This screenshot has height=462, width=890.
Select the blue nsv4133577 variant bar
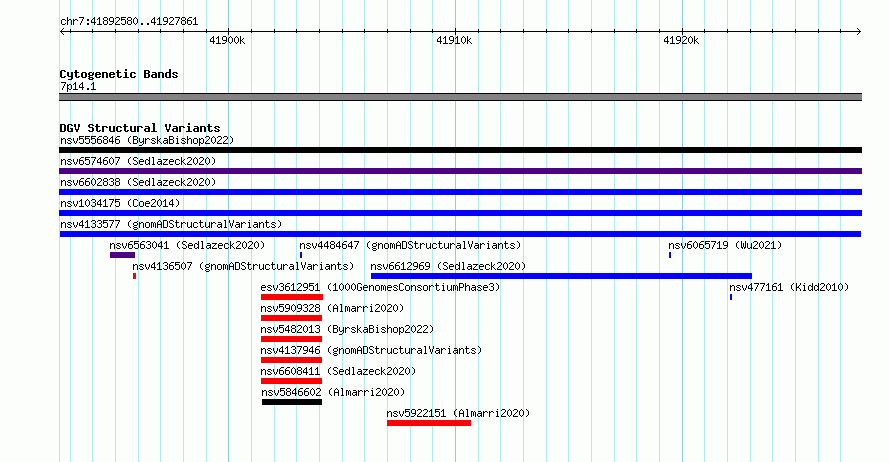(x=460, y=234)
